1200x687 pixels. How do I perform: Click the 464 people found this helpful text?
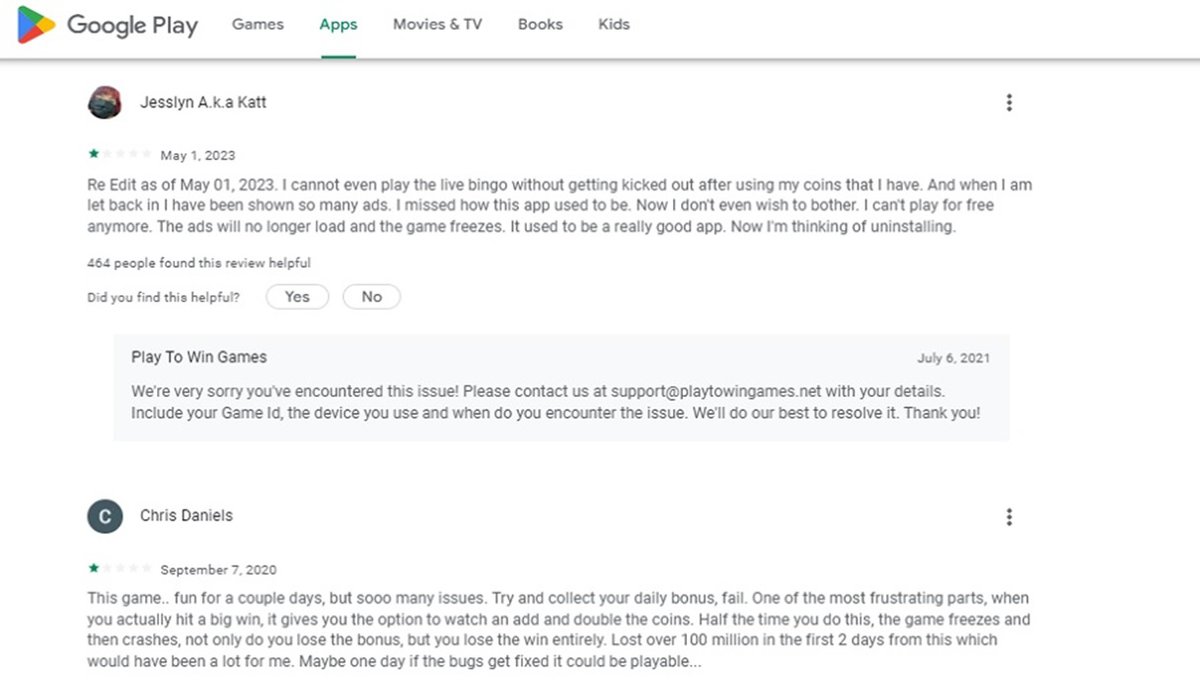199,263
